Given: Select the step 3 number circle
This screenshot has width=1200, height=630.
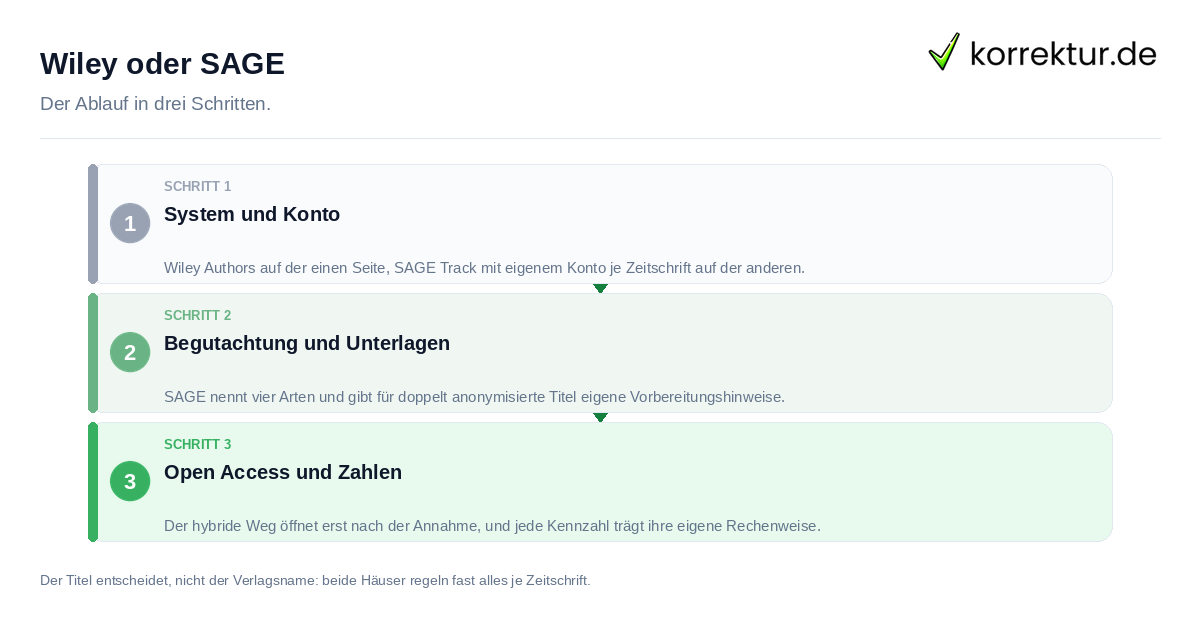Looking at the screenshot, I should click(x=130, y=481).
